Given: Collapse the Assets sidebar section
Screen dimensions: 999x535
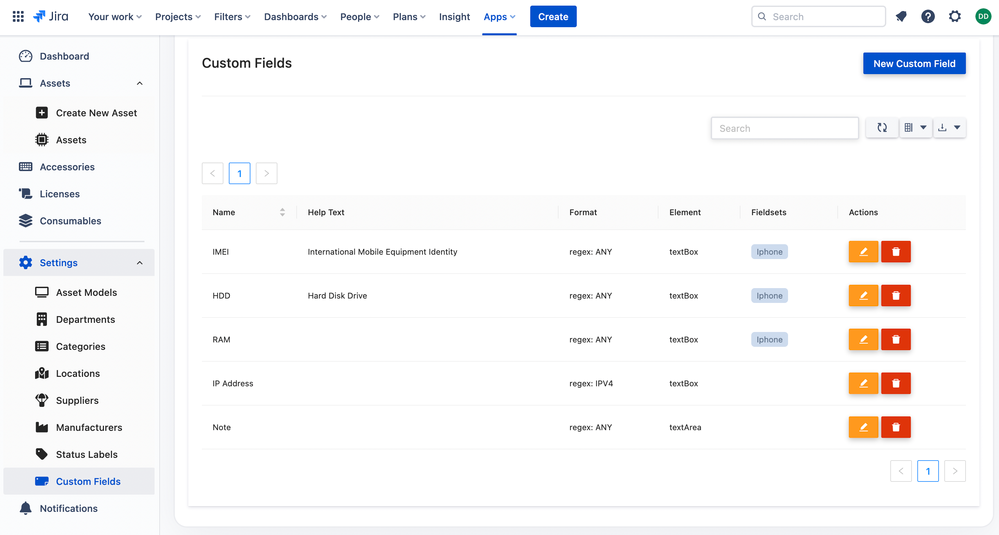Looking at the screenshot, I should point(140,83).
